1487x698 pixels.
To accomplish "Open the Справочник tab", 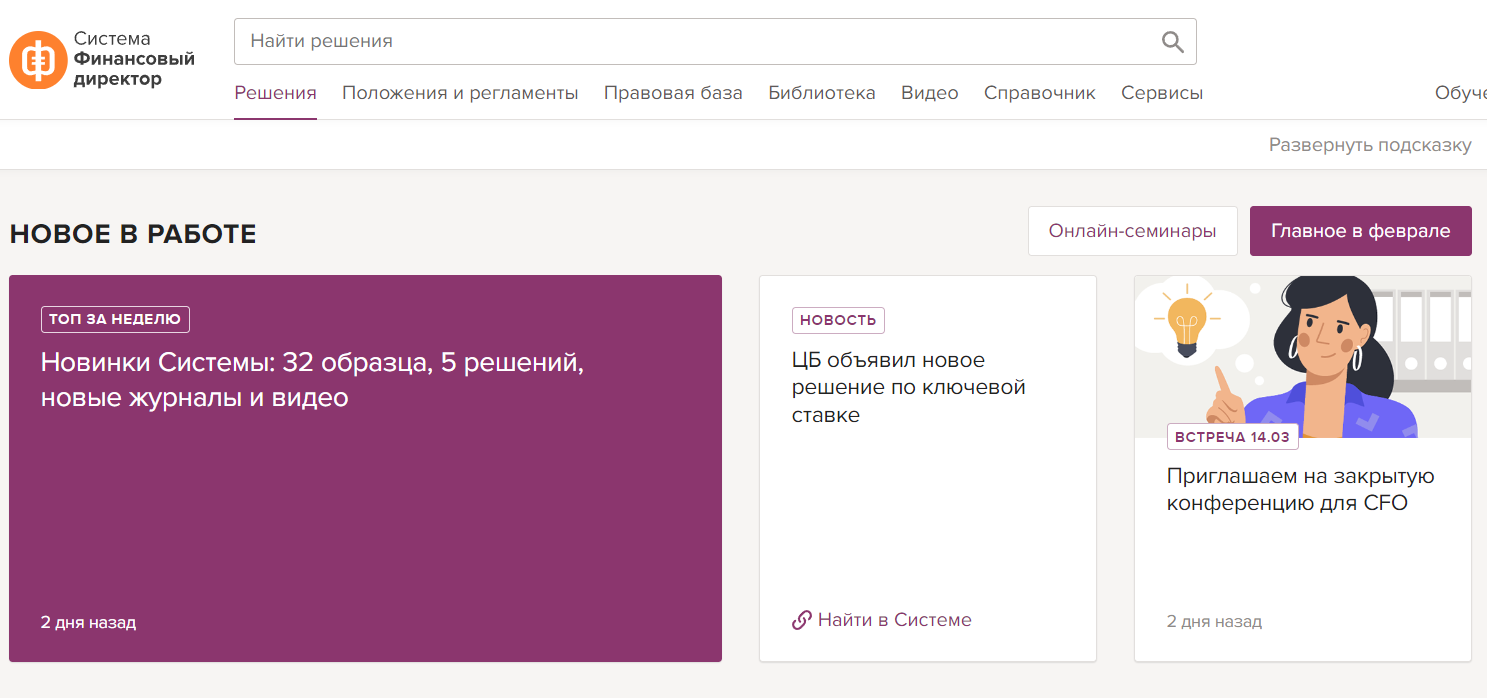I will pos(1039,93).
